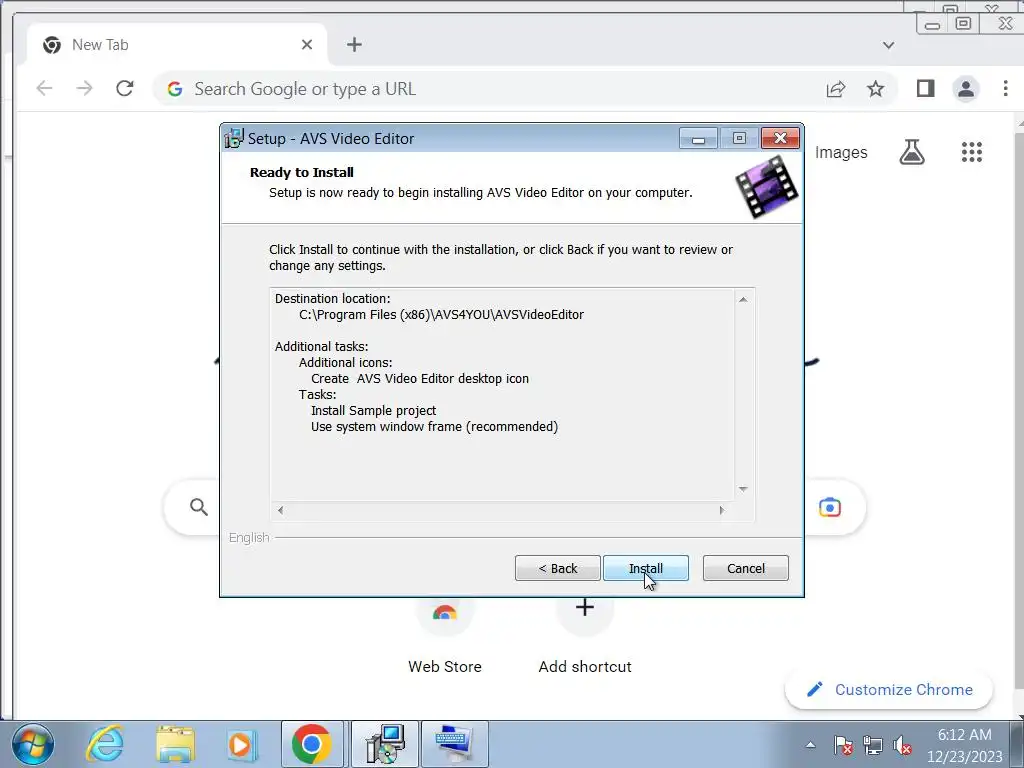This screenshot has width=1024, height=768.
Task: Click the 'Destination location:' label
Action: 332,298
